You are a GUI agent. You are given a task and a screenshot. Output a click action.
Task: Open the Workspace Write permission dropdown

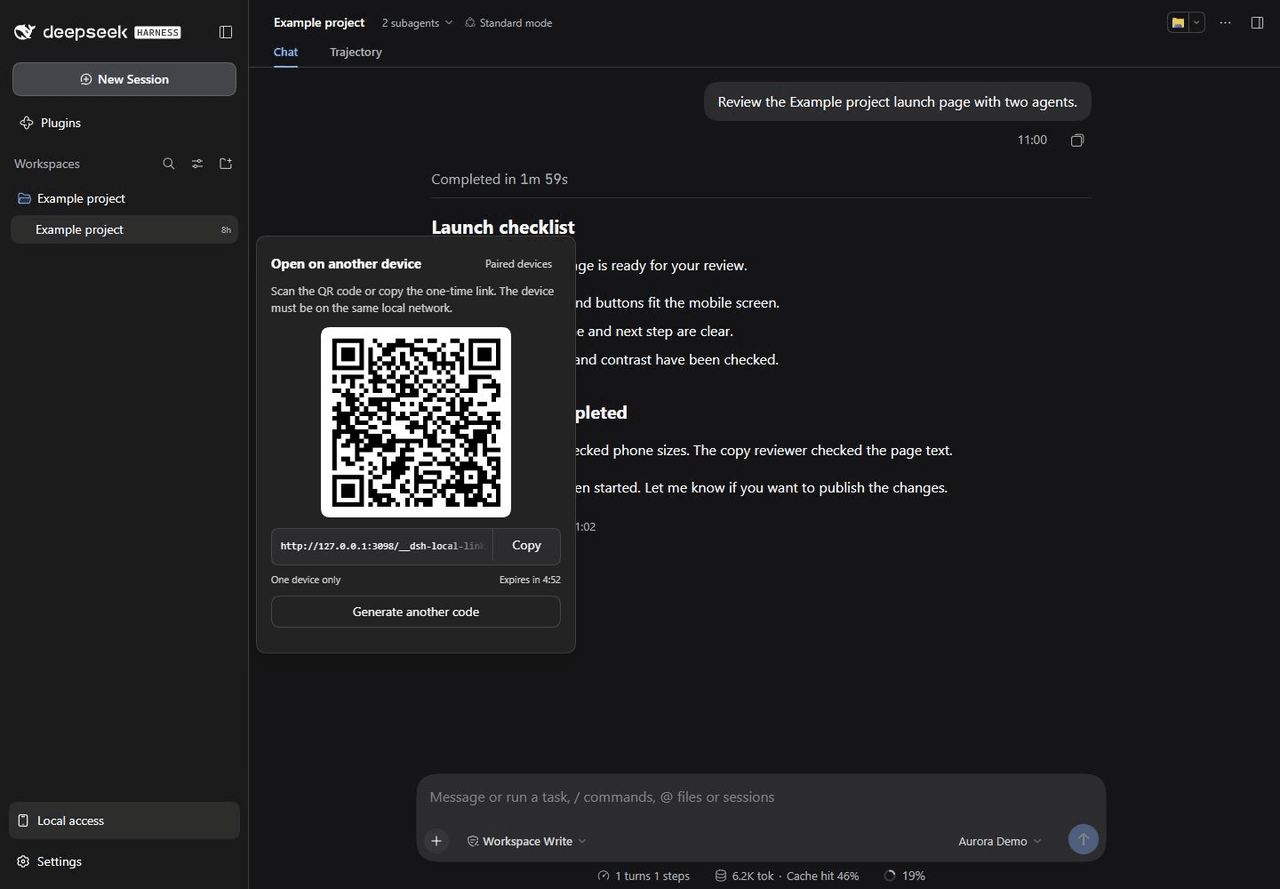click(x=527, y=841)
